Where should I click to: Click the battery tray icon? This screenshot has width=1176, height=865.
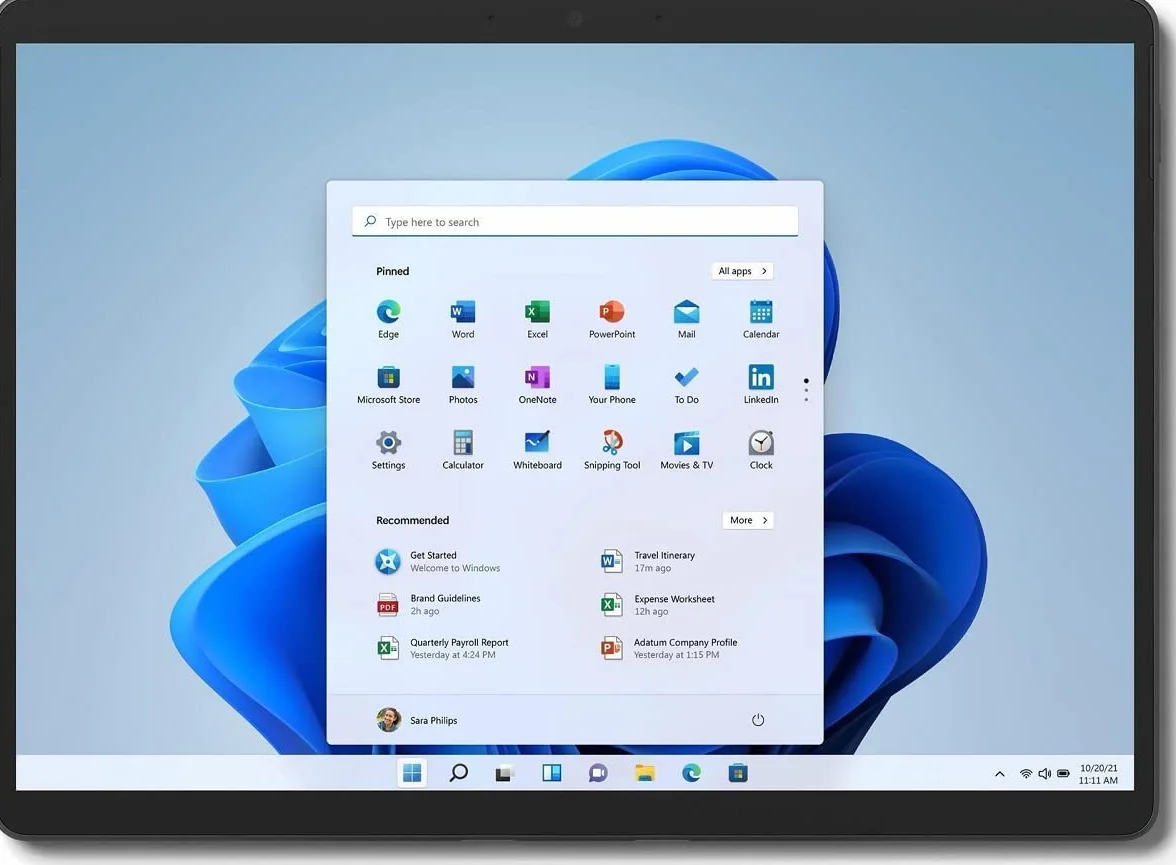pyautogui.click(x=1063, y=773)
